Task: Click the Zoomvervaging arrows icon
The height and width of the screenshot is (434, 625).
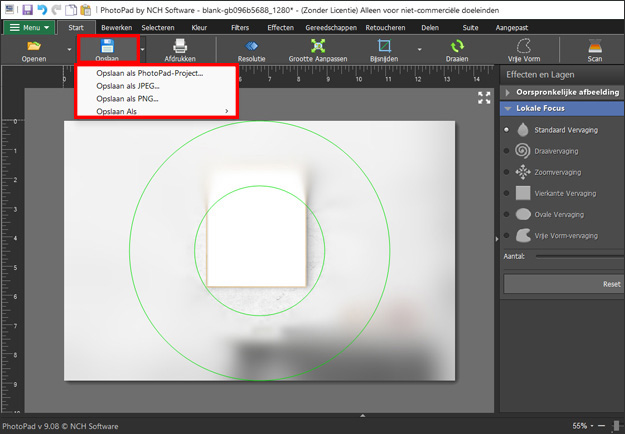Action: click(523, 172)
